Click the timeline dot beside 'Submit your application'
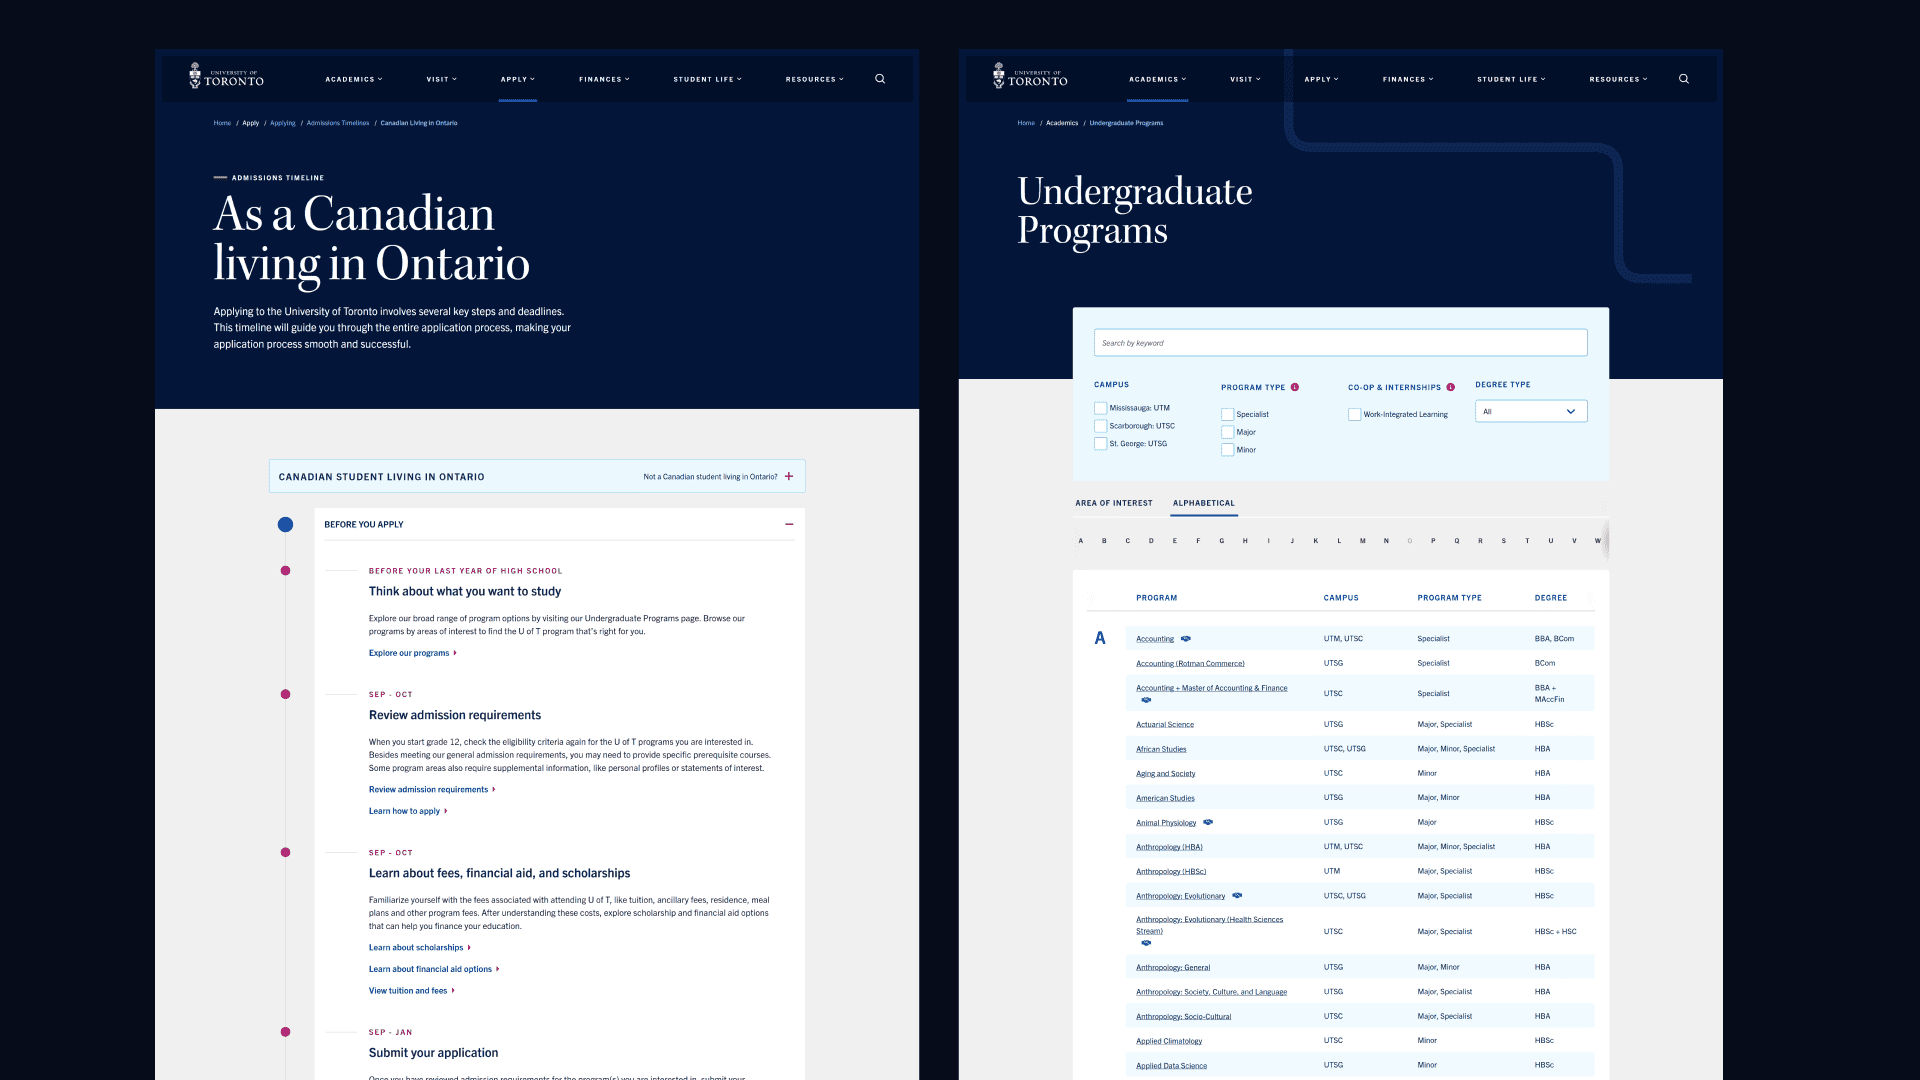This screenshot has width=1920, height=1080. (x=285, y=1032)
